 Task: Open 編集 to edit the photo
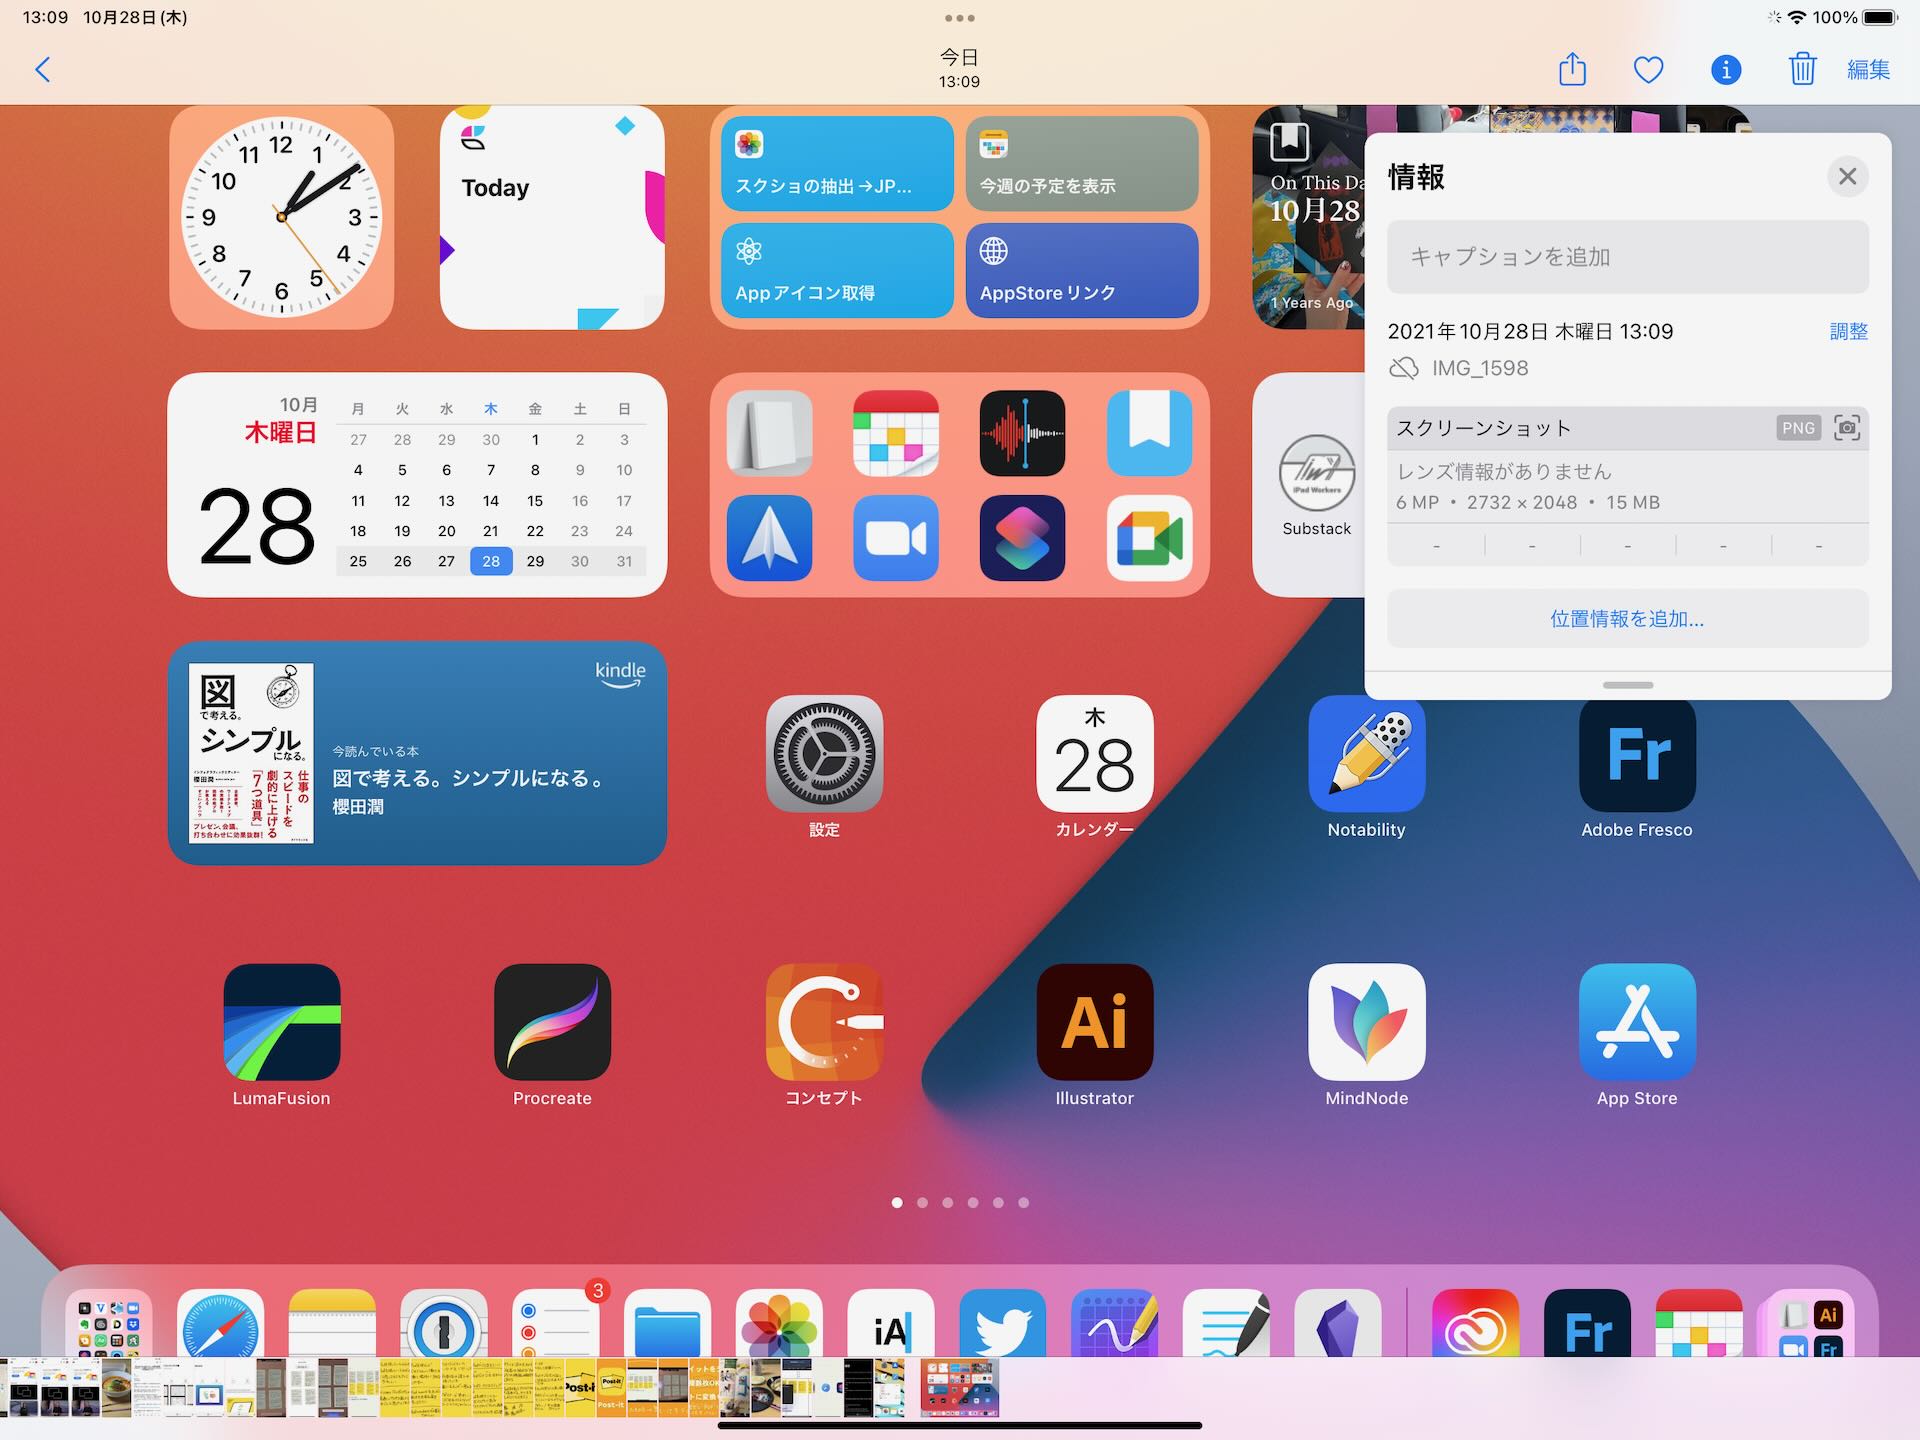1868,69
